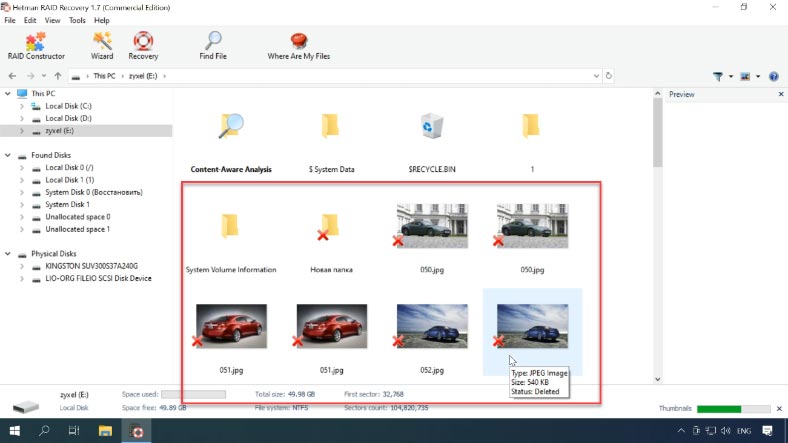Open the Find File search tool
Screen dimensions: 788x443
[213, 46]
